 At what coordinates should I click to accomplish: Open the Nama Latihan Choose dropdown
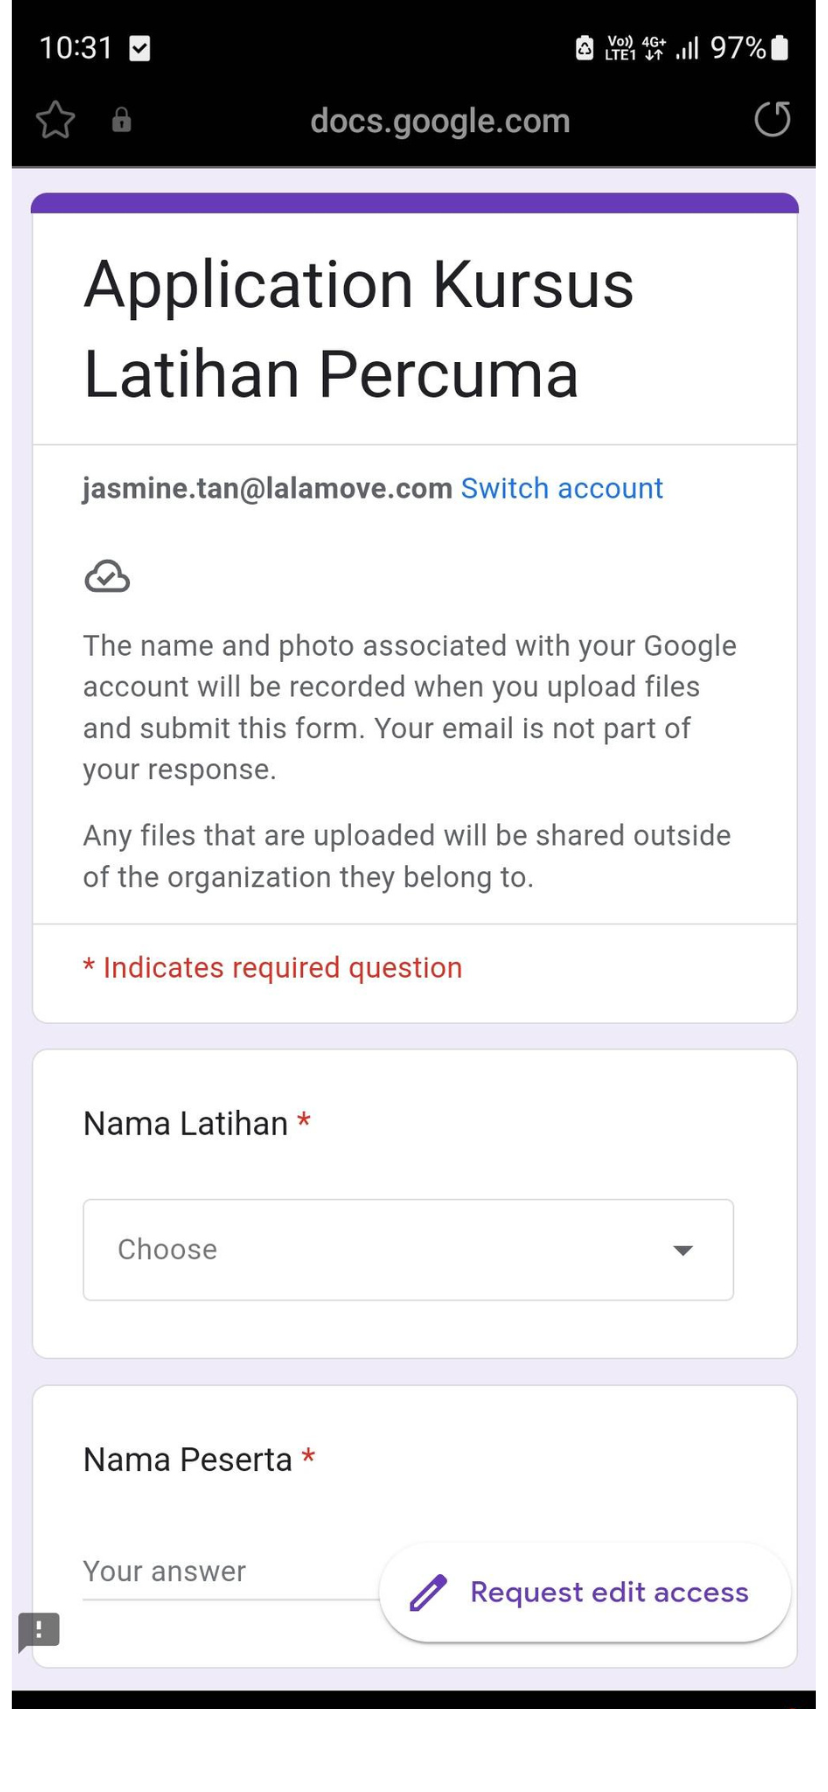[408, 1249]
